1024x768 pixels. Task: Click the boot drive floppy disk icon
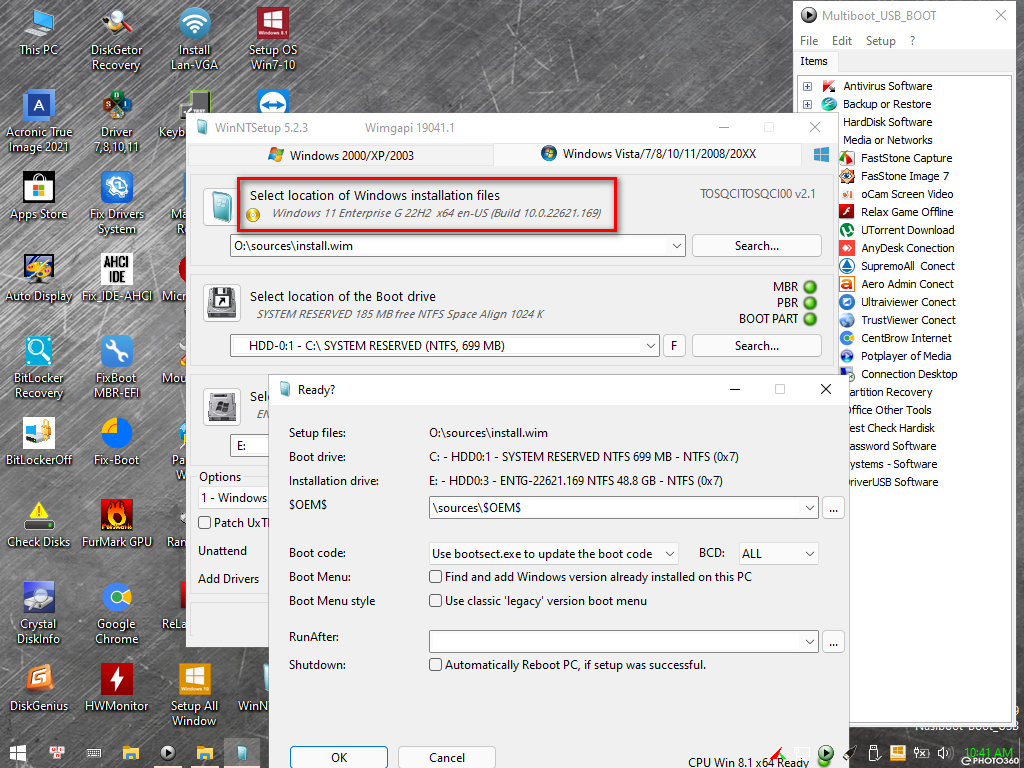click(x=222, y=302)
